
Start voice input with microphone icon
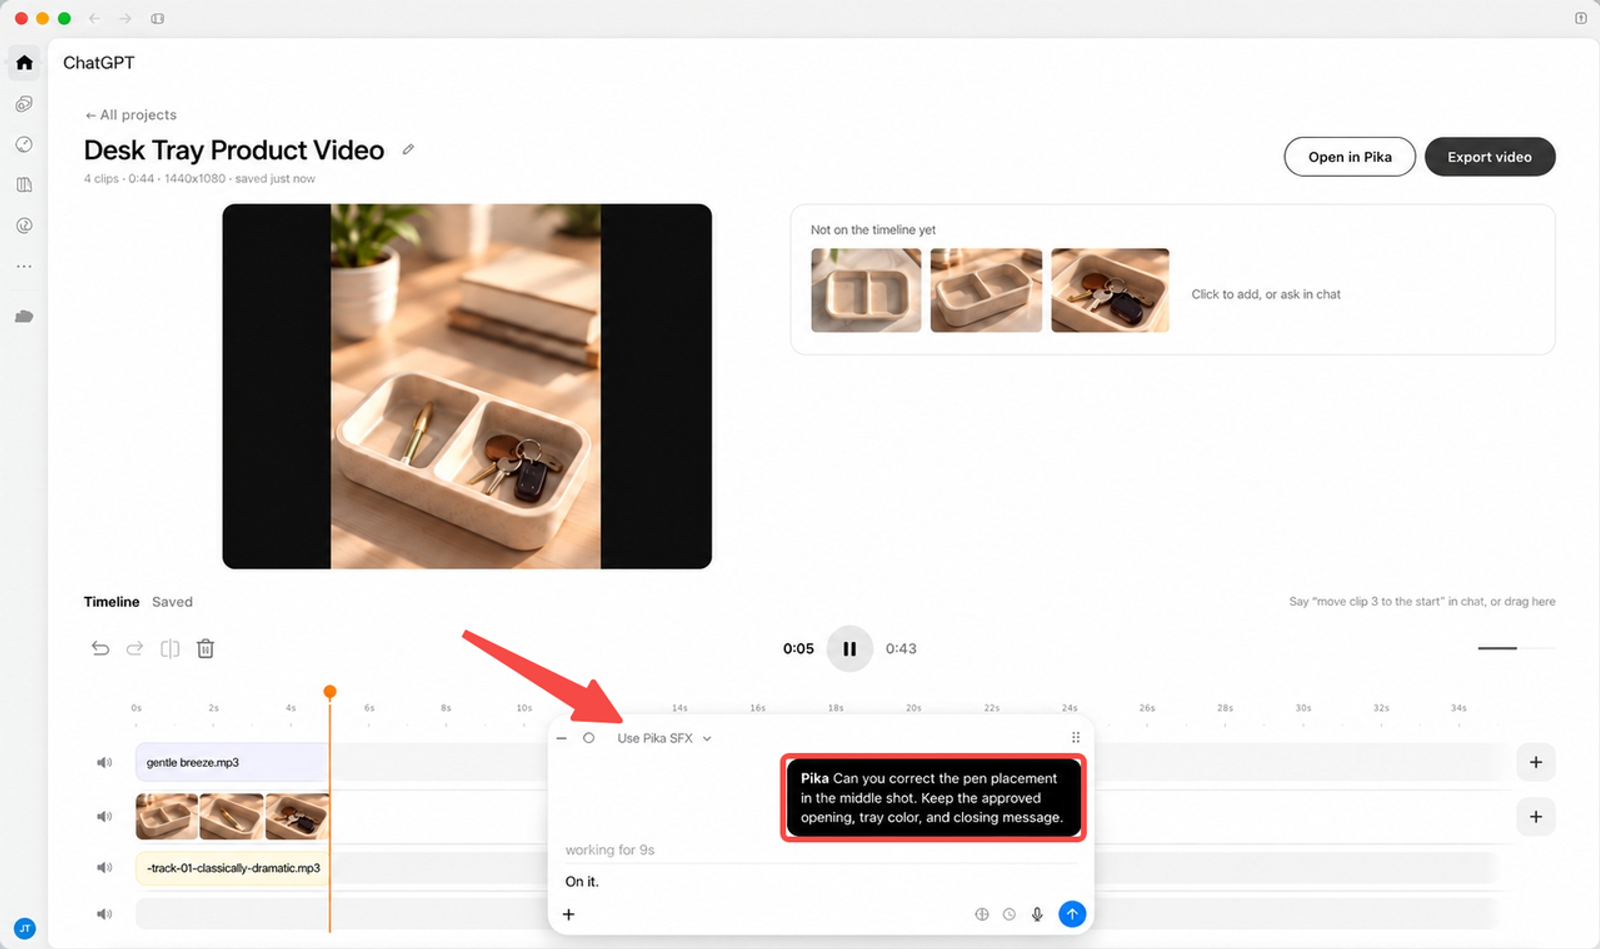pyautogui.click(x=1038, y=914)
